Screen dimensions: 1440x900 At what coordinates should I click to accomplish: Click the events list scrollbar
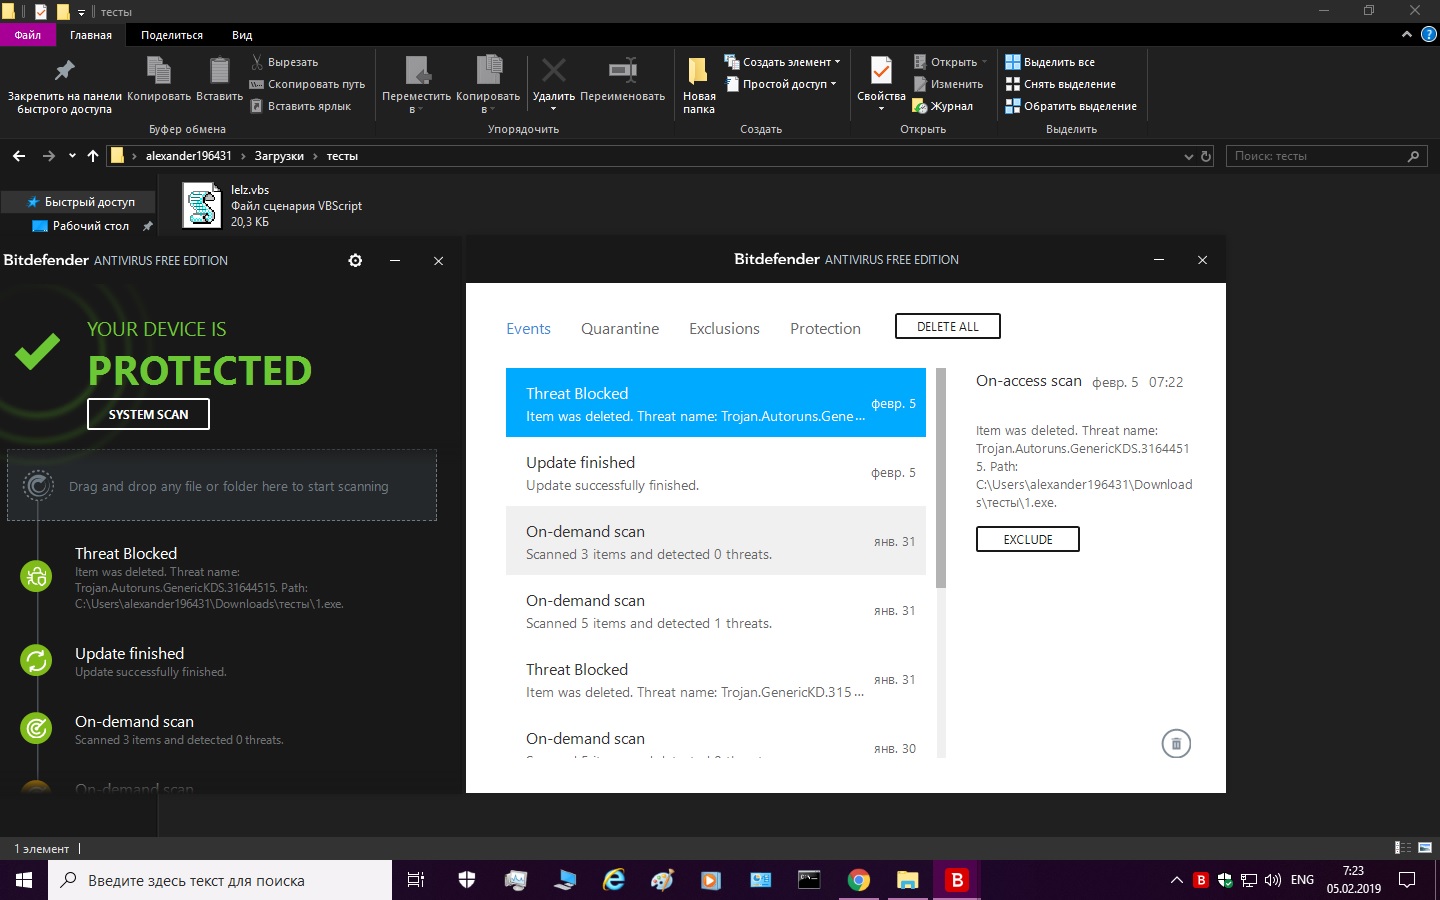pos(941,478)
